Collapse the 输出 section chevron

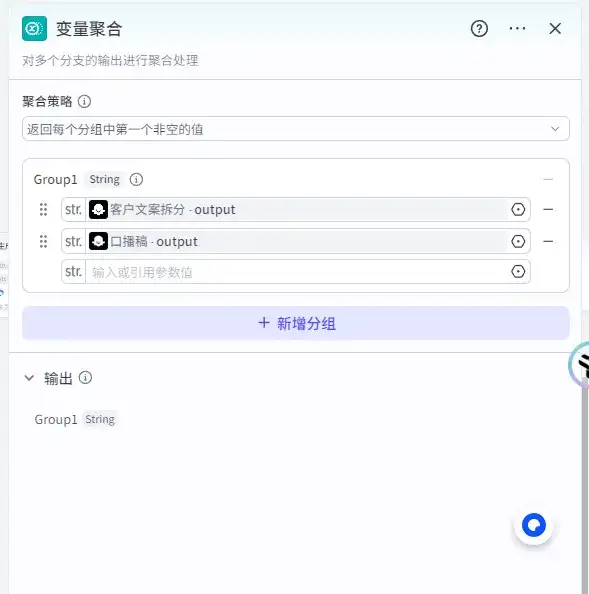pyautogui.click(x=29, y=378)
